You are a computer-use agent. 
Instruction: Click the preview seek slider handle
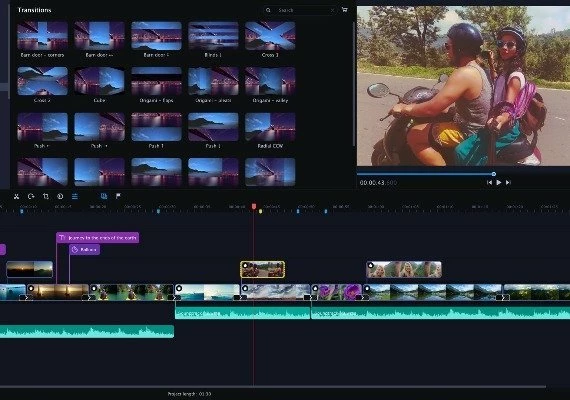494,174
